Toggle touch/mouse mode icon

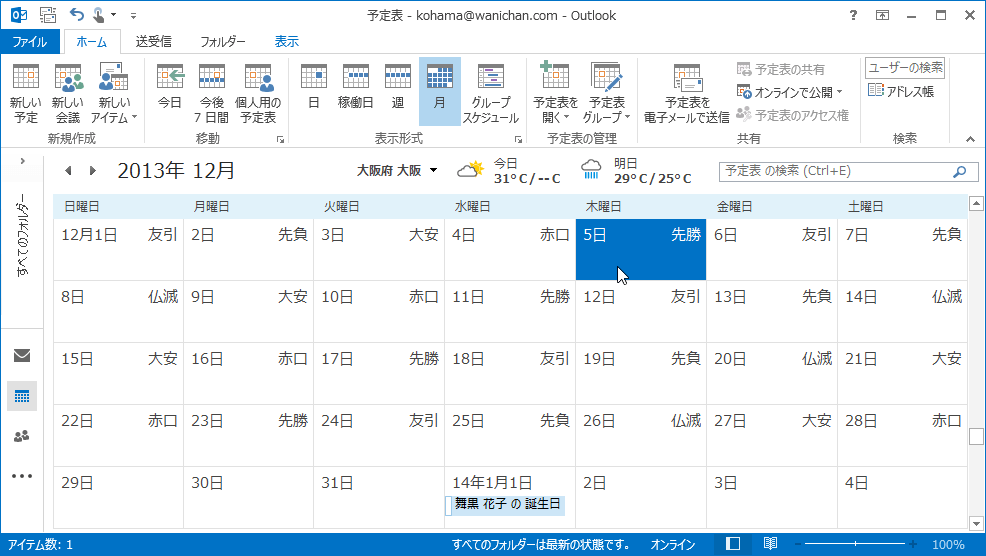point(99,14)
